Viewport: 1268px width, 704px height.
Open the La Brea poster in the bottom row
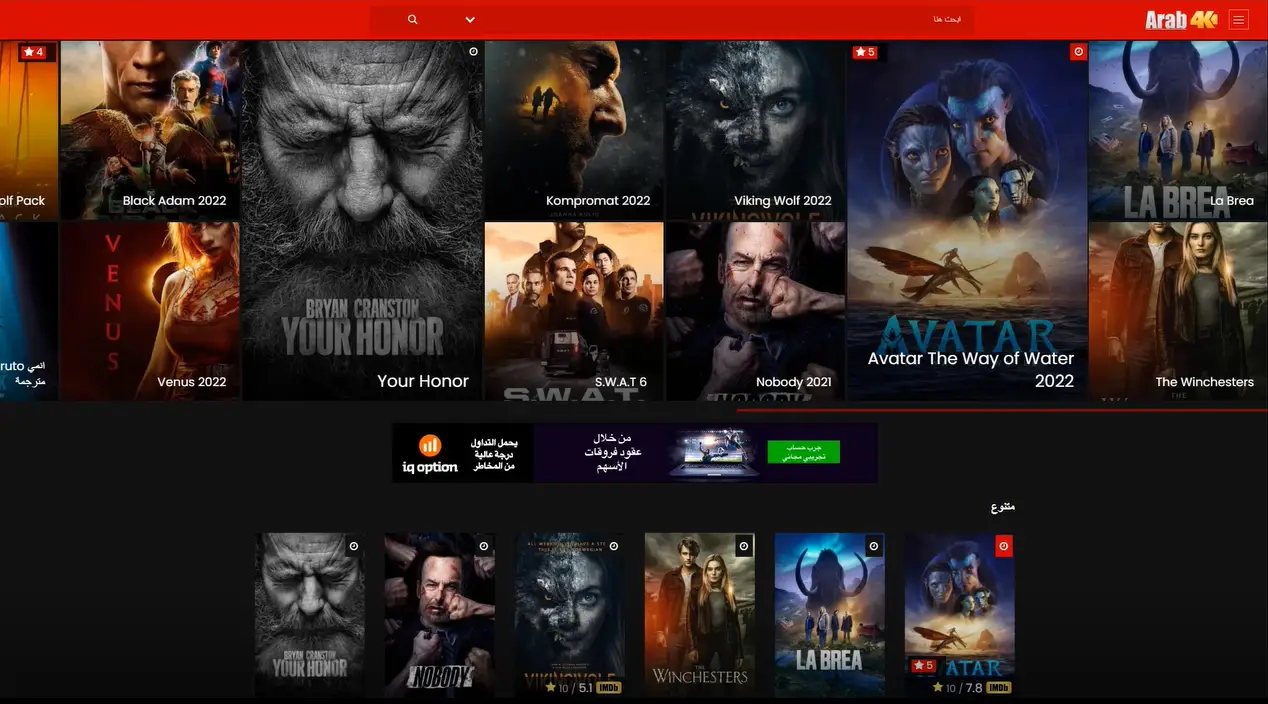click(830, 614)
